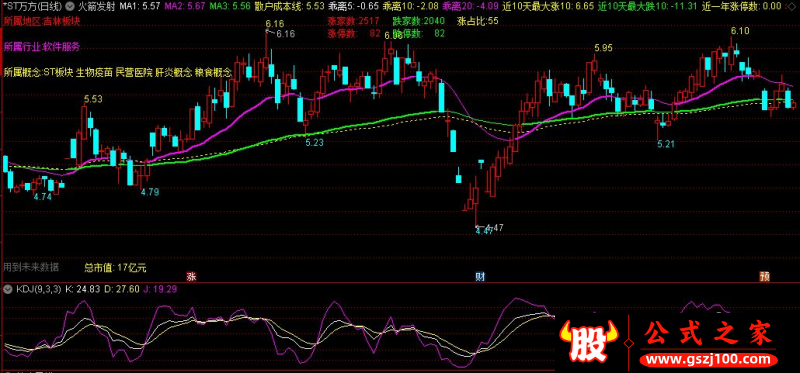Select the 所属地区:吉林板块 region label
This screenshot has height=373, width=800.
pyautogui.click(x=38, y=21)
